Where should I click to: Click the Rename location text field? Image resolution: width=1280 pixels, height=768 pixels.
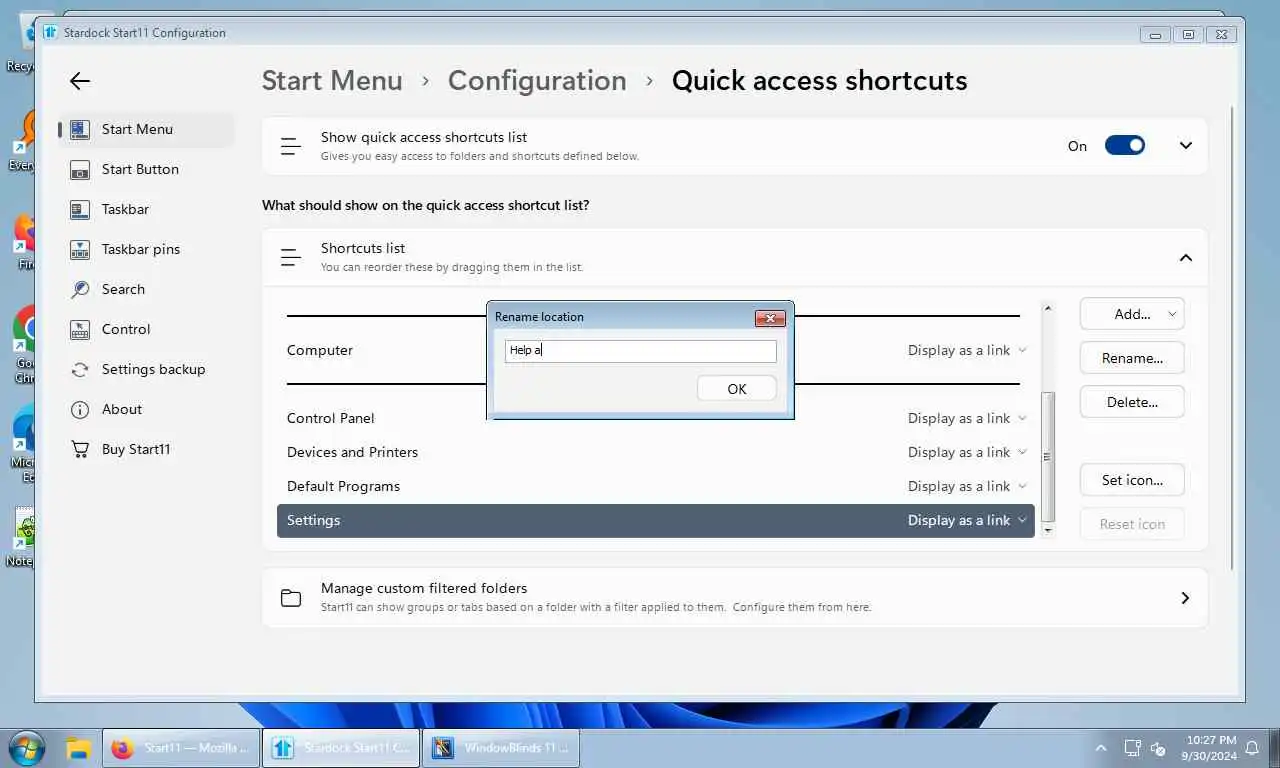coord(640,351)
